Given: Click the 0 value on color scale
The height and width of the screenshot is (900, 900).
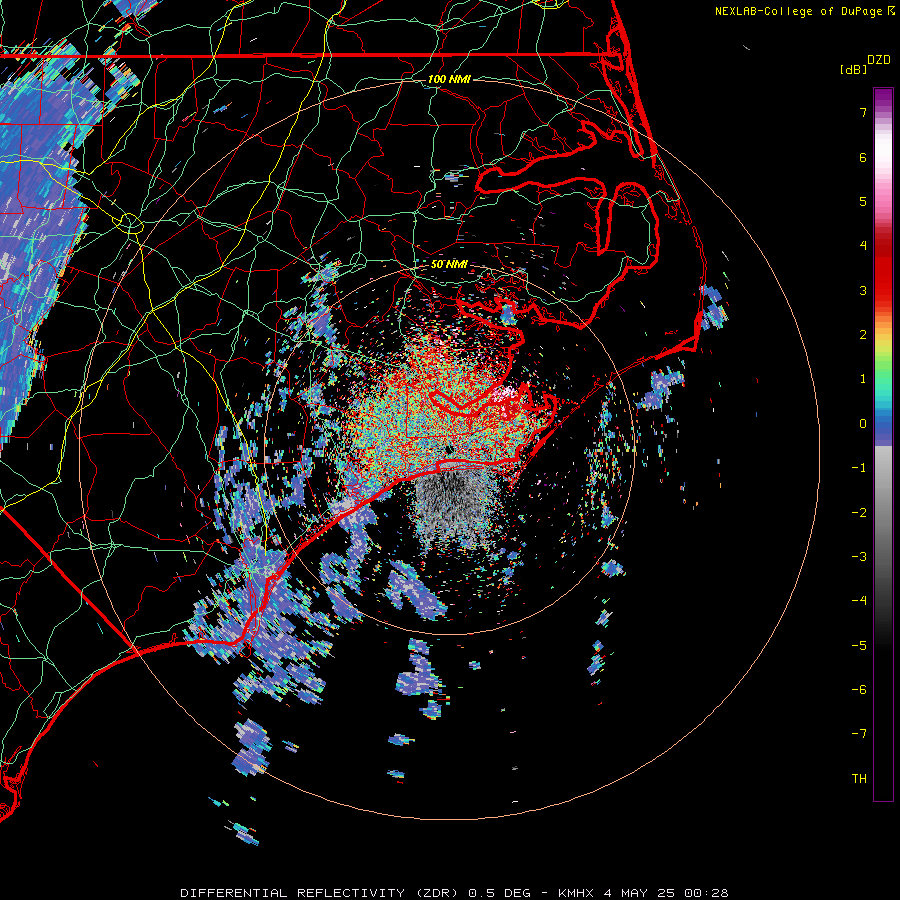Looking at the screenshot, I should pos(863,424).
